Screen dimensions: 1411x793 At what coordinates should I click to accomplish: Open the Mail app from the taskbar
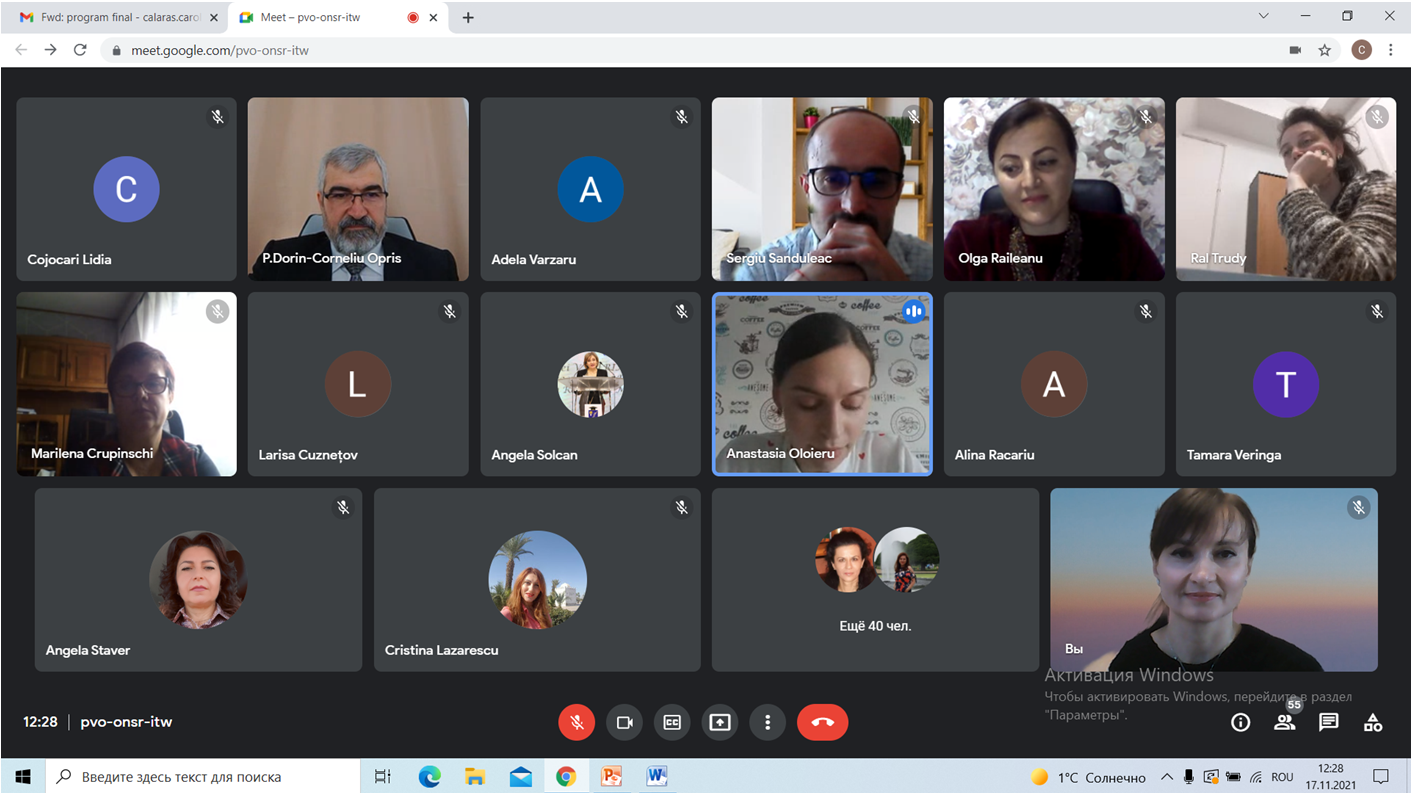coord(520,776)
